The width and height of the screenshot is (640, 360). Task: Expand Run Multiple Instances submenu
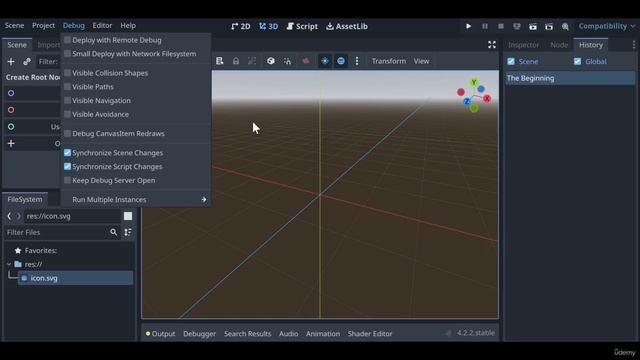(136, 200)
